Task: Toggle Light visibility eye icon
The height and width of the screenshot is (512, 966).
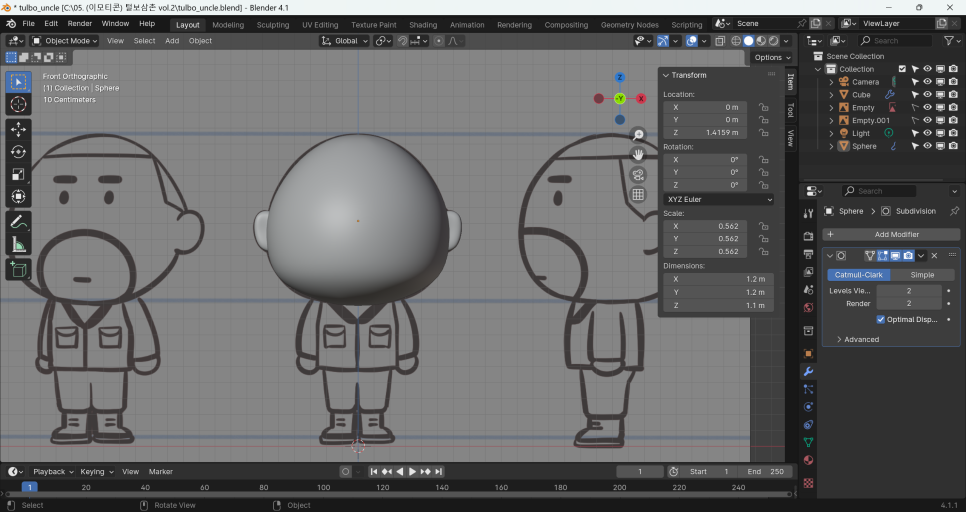Action: [927, 133]
